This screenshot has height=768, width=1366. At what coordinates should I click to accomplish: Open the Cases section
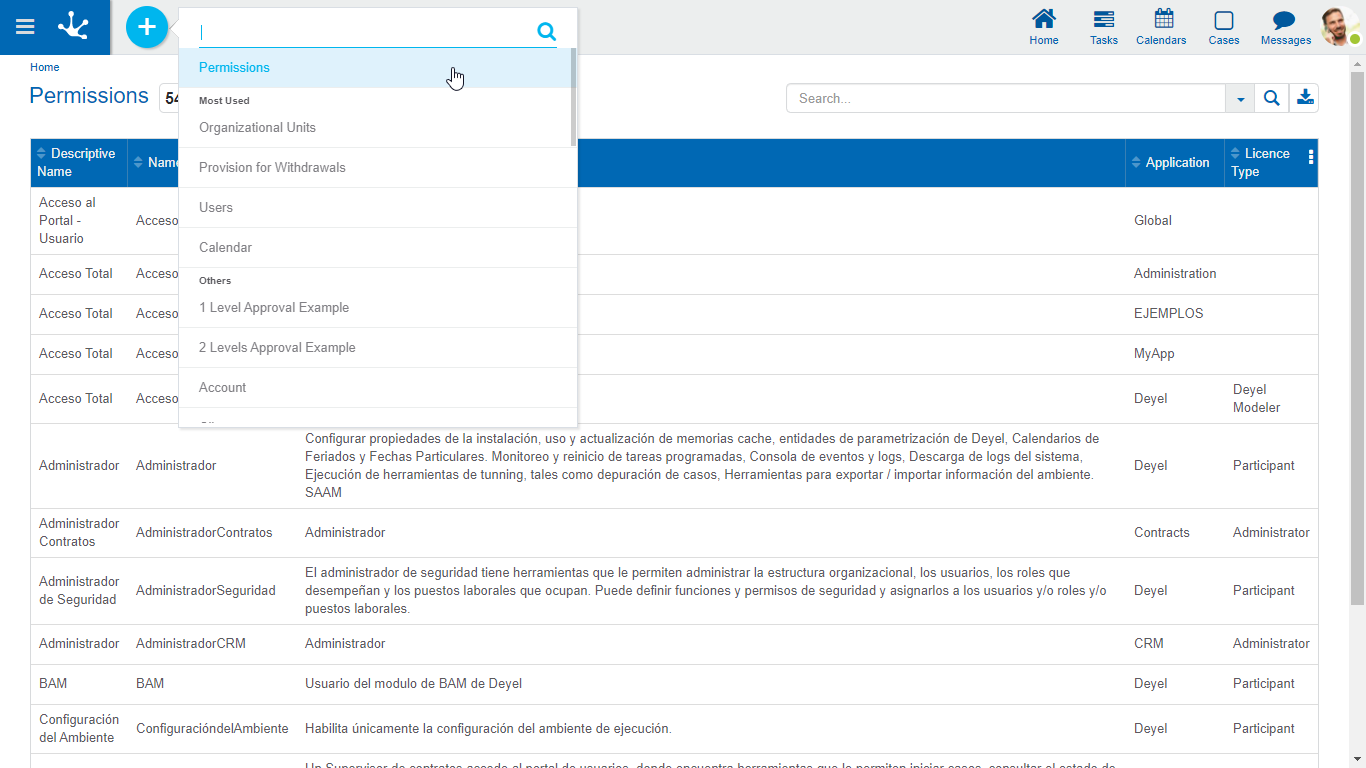pyautogui.click(x=1224, y=27)
